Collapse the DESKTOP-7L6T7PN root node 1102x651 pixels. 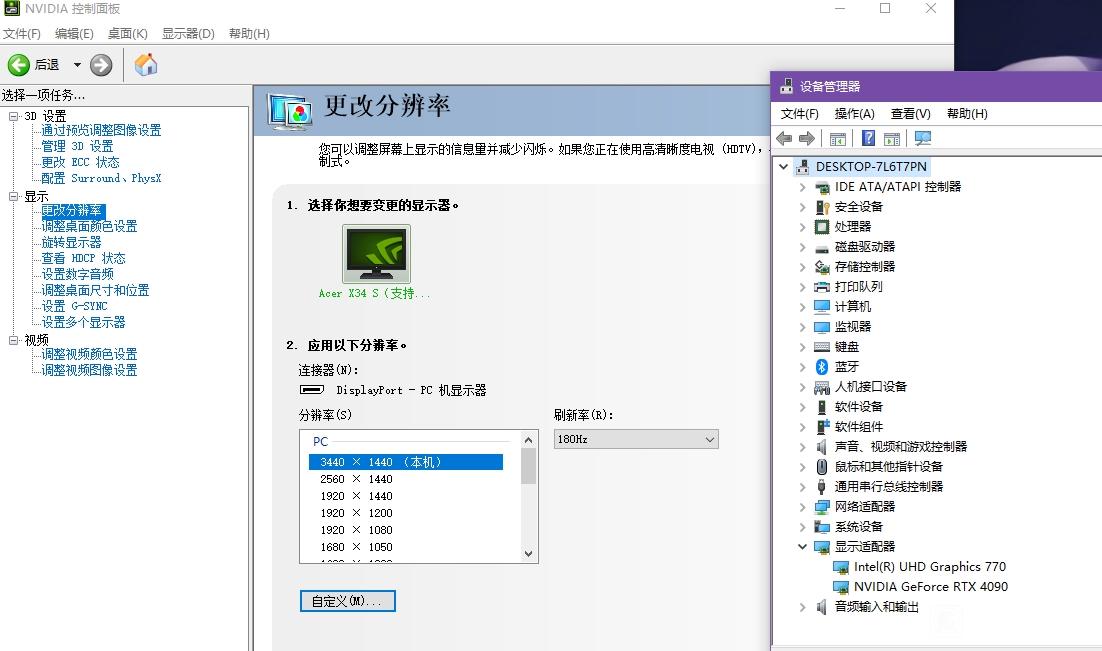tap(783, 167)
